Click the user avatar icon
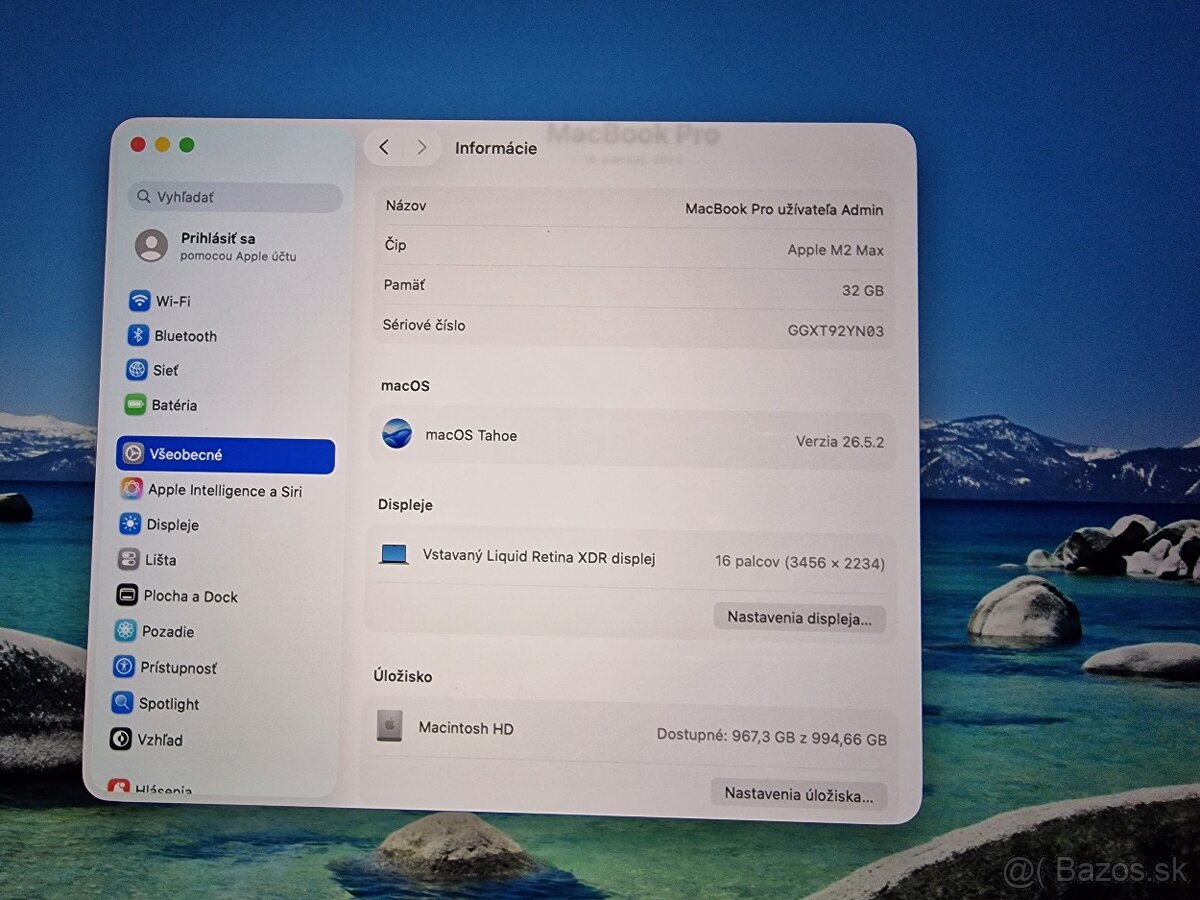 point(151,245)
